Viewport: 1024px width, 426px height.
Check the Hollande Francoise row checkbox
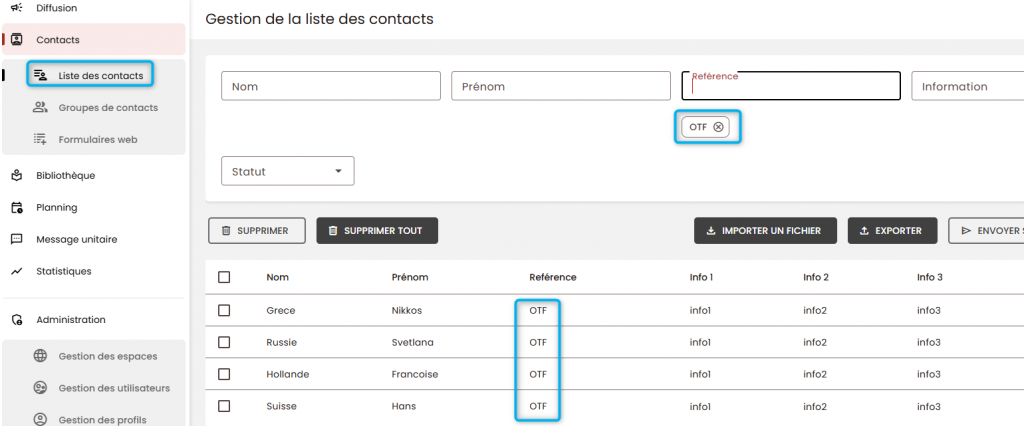pos(224,374)
